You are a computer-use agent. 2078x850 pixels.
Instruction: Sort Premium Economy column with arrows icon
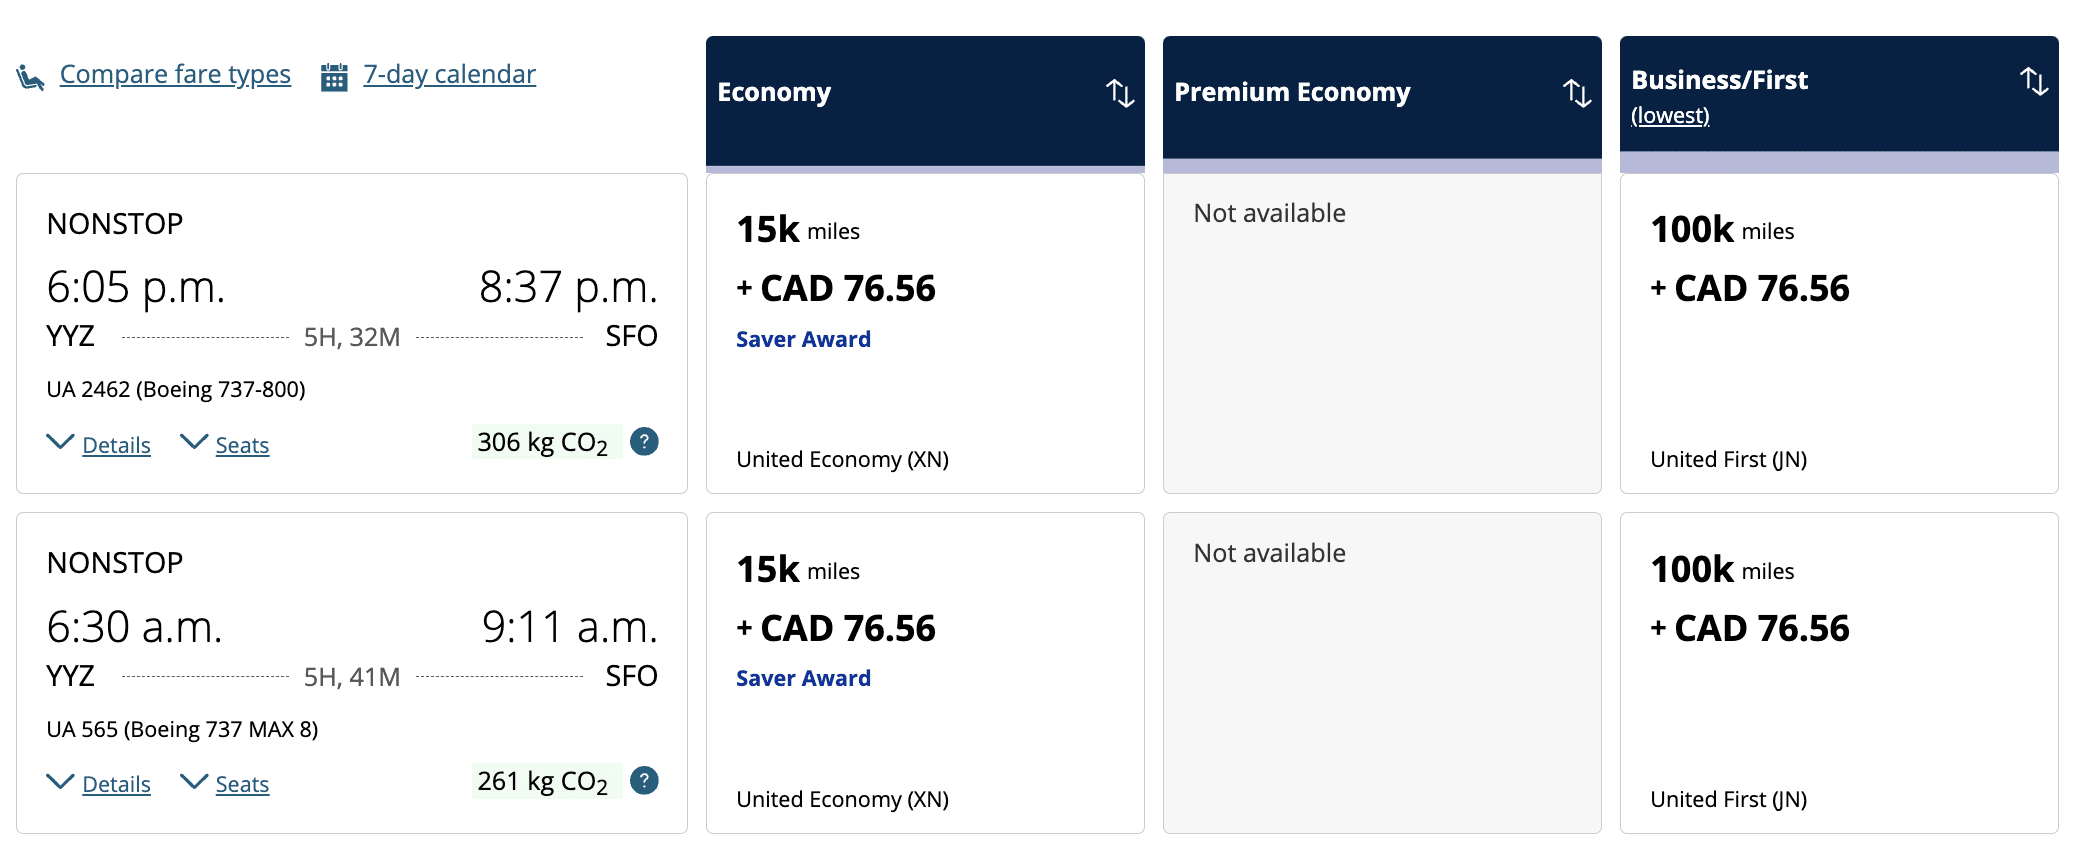pos(1577,93)
